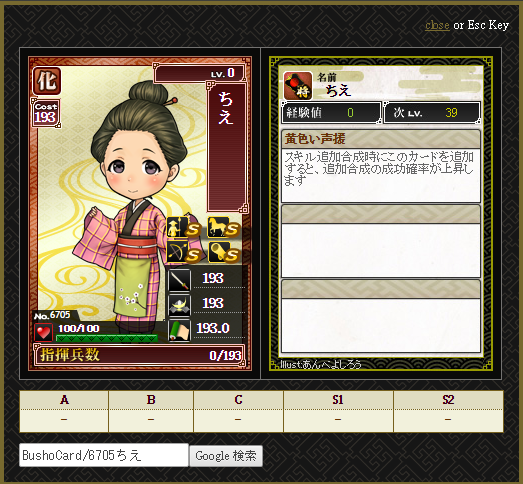Click the 化 rarity badge icon
Viewport: 523px width, 484px height.
tap(47, 81)
